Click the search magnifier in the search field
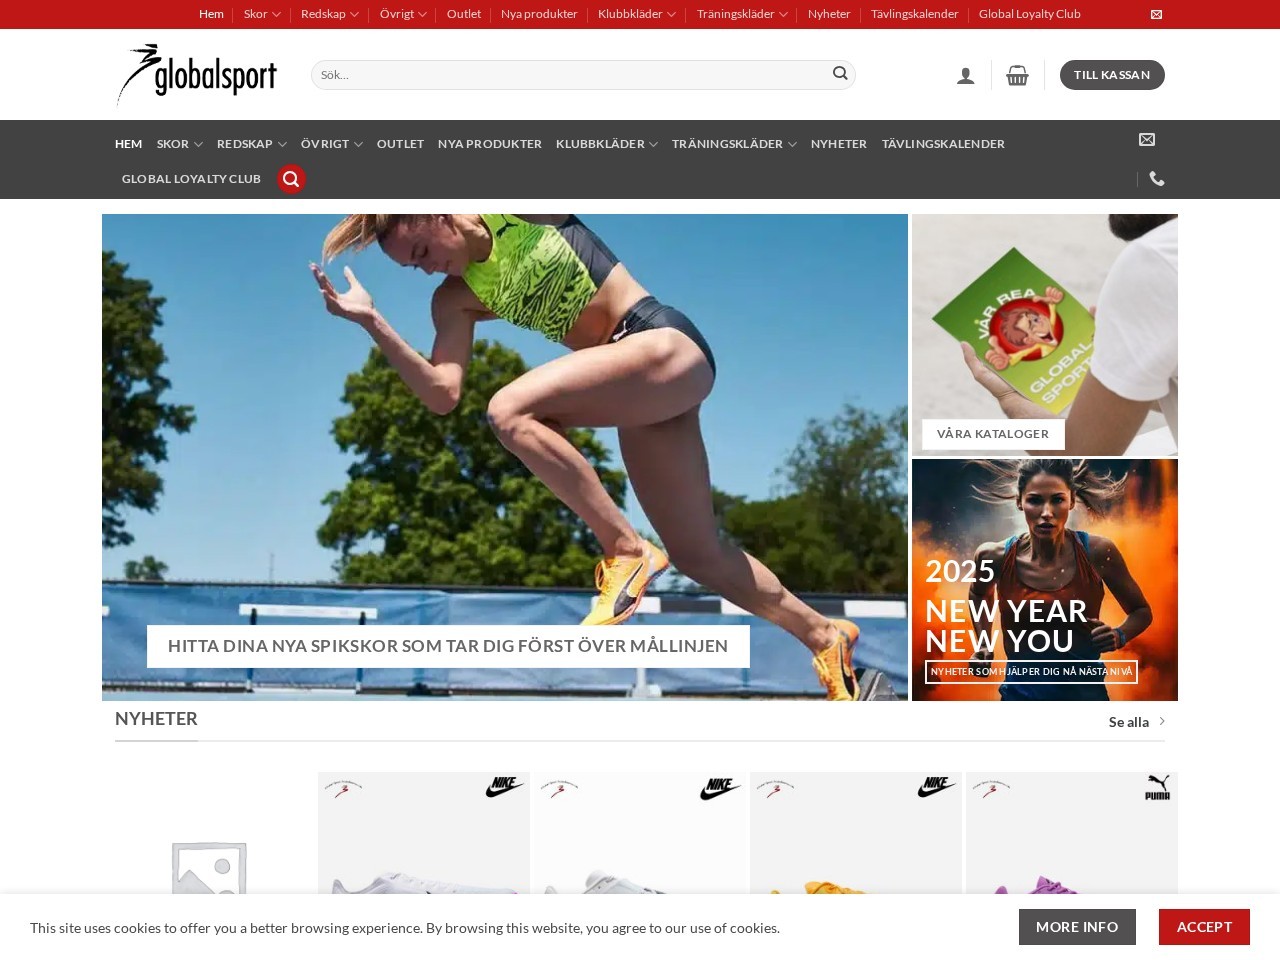 840,74
